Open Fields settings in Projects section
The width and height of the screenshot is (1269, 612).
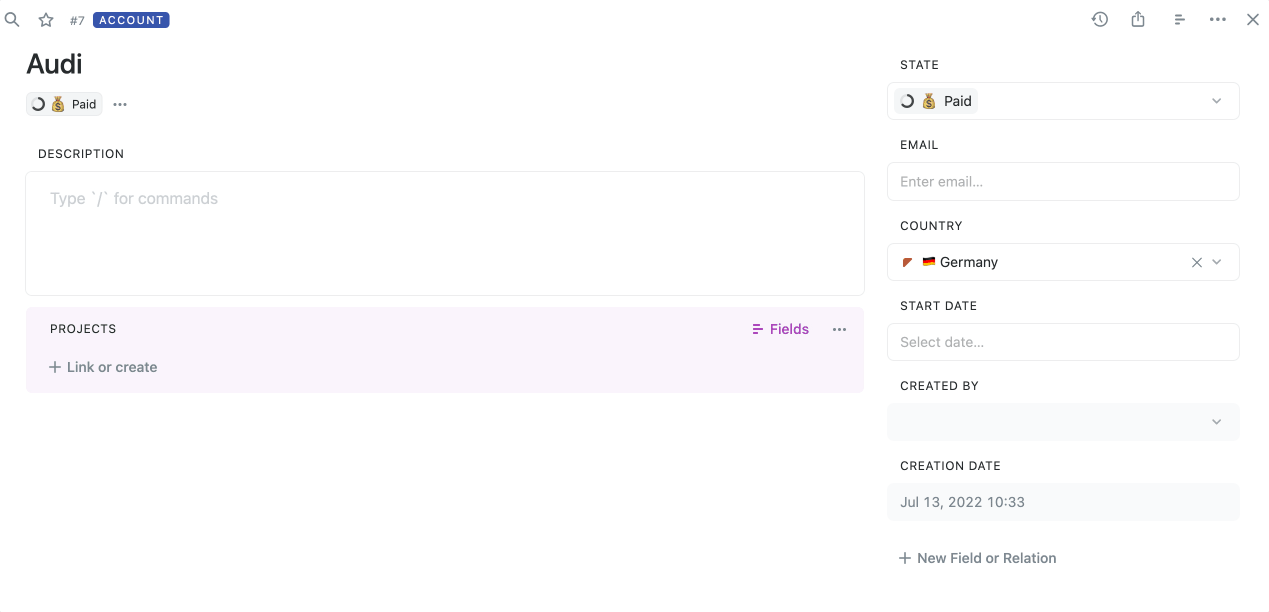[780, 329]
